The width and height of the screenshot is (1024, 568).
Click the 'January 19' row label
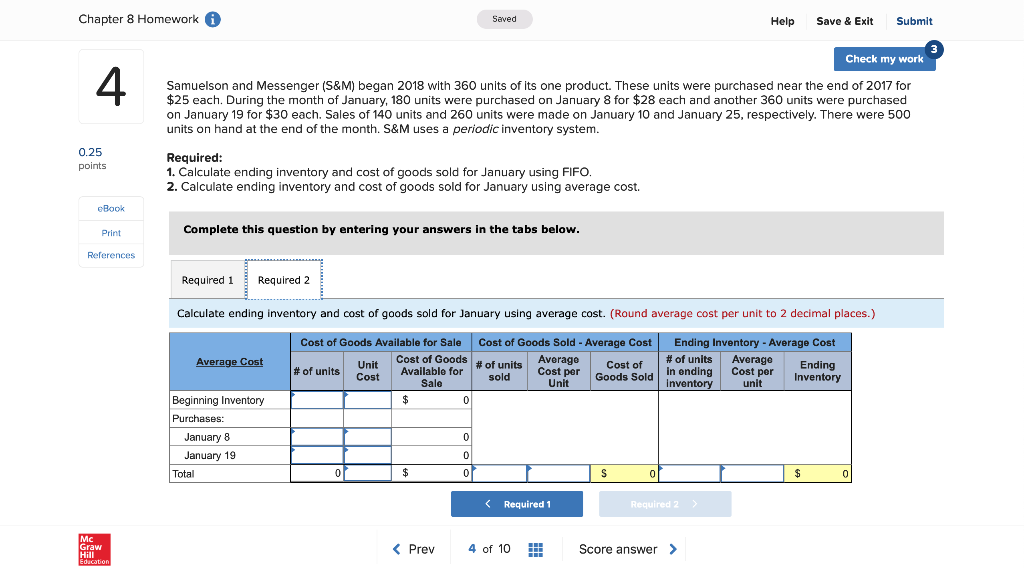[x=210, y=456]
